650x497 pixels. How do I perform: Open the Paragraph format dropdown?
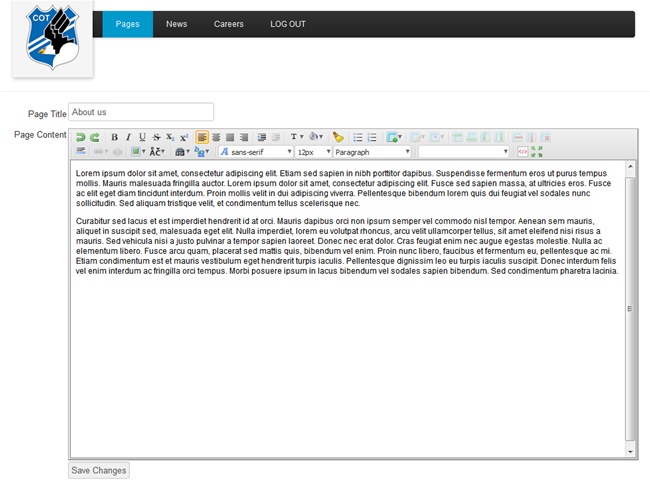click(372, 152)
